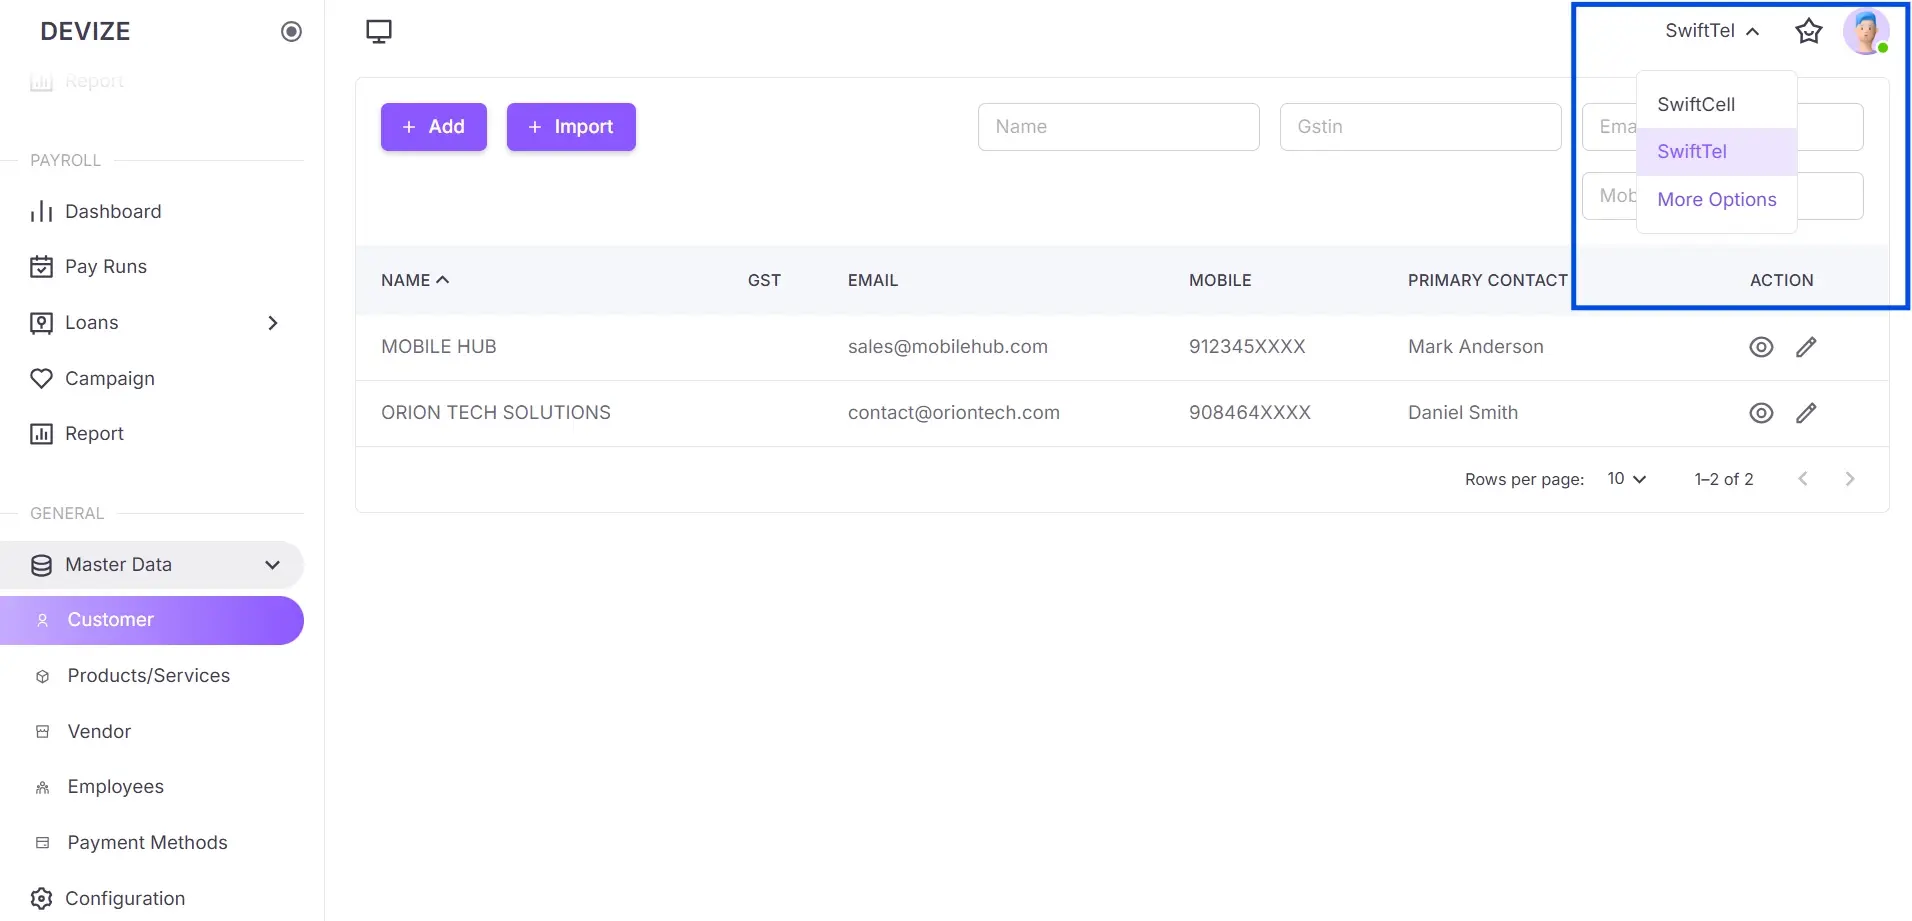1912x921 pixels.
Task: Open Vendor in sidebar
Action: [x=152, y=732]
